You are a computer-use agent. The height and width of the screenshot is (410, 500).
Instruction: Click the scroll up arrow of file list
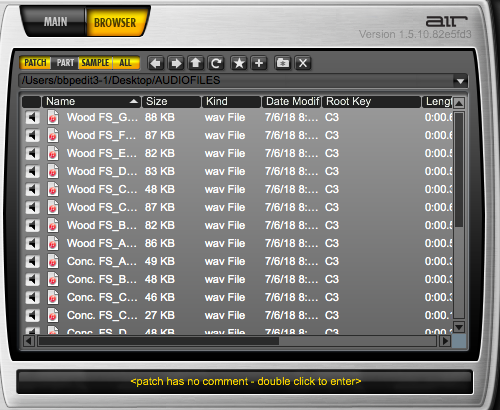point(459,103)
